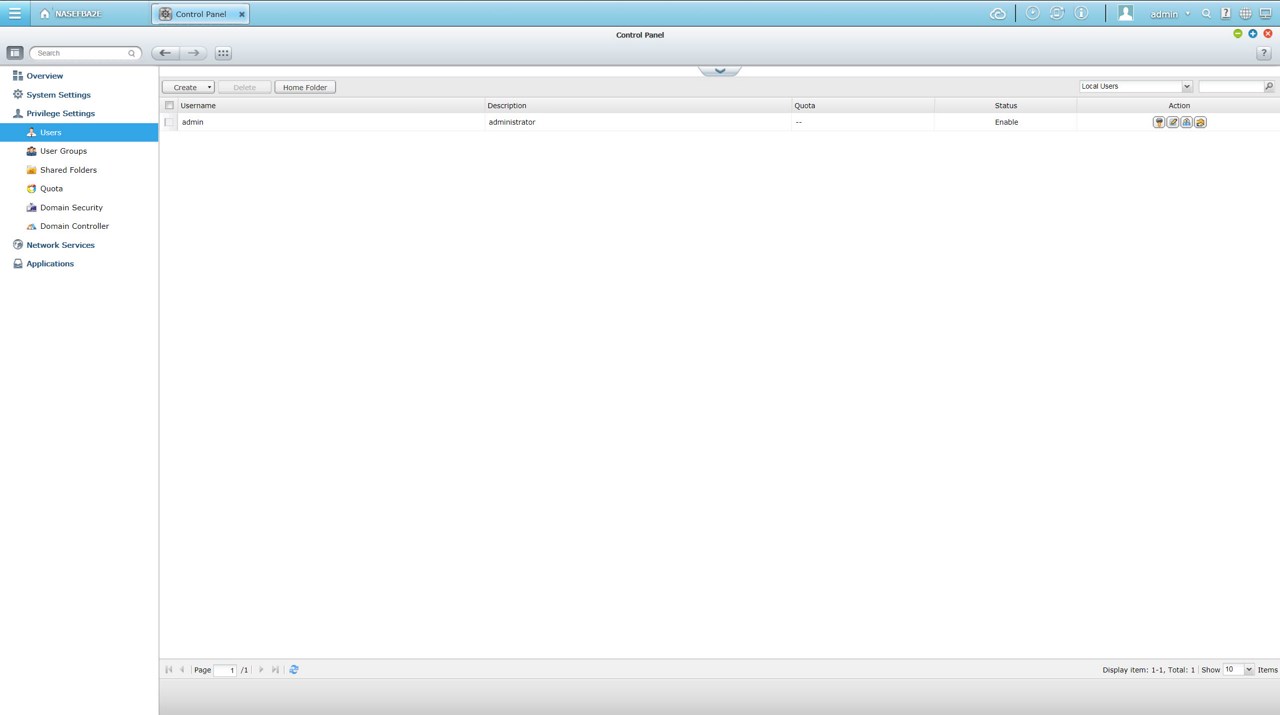Check the select-all users checkbox

169,105
